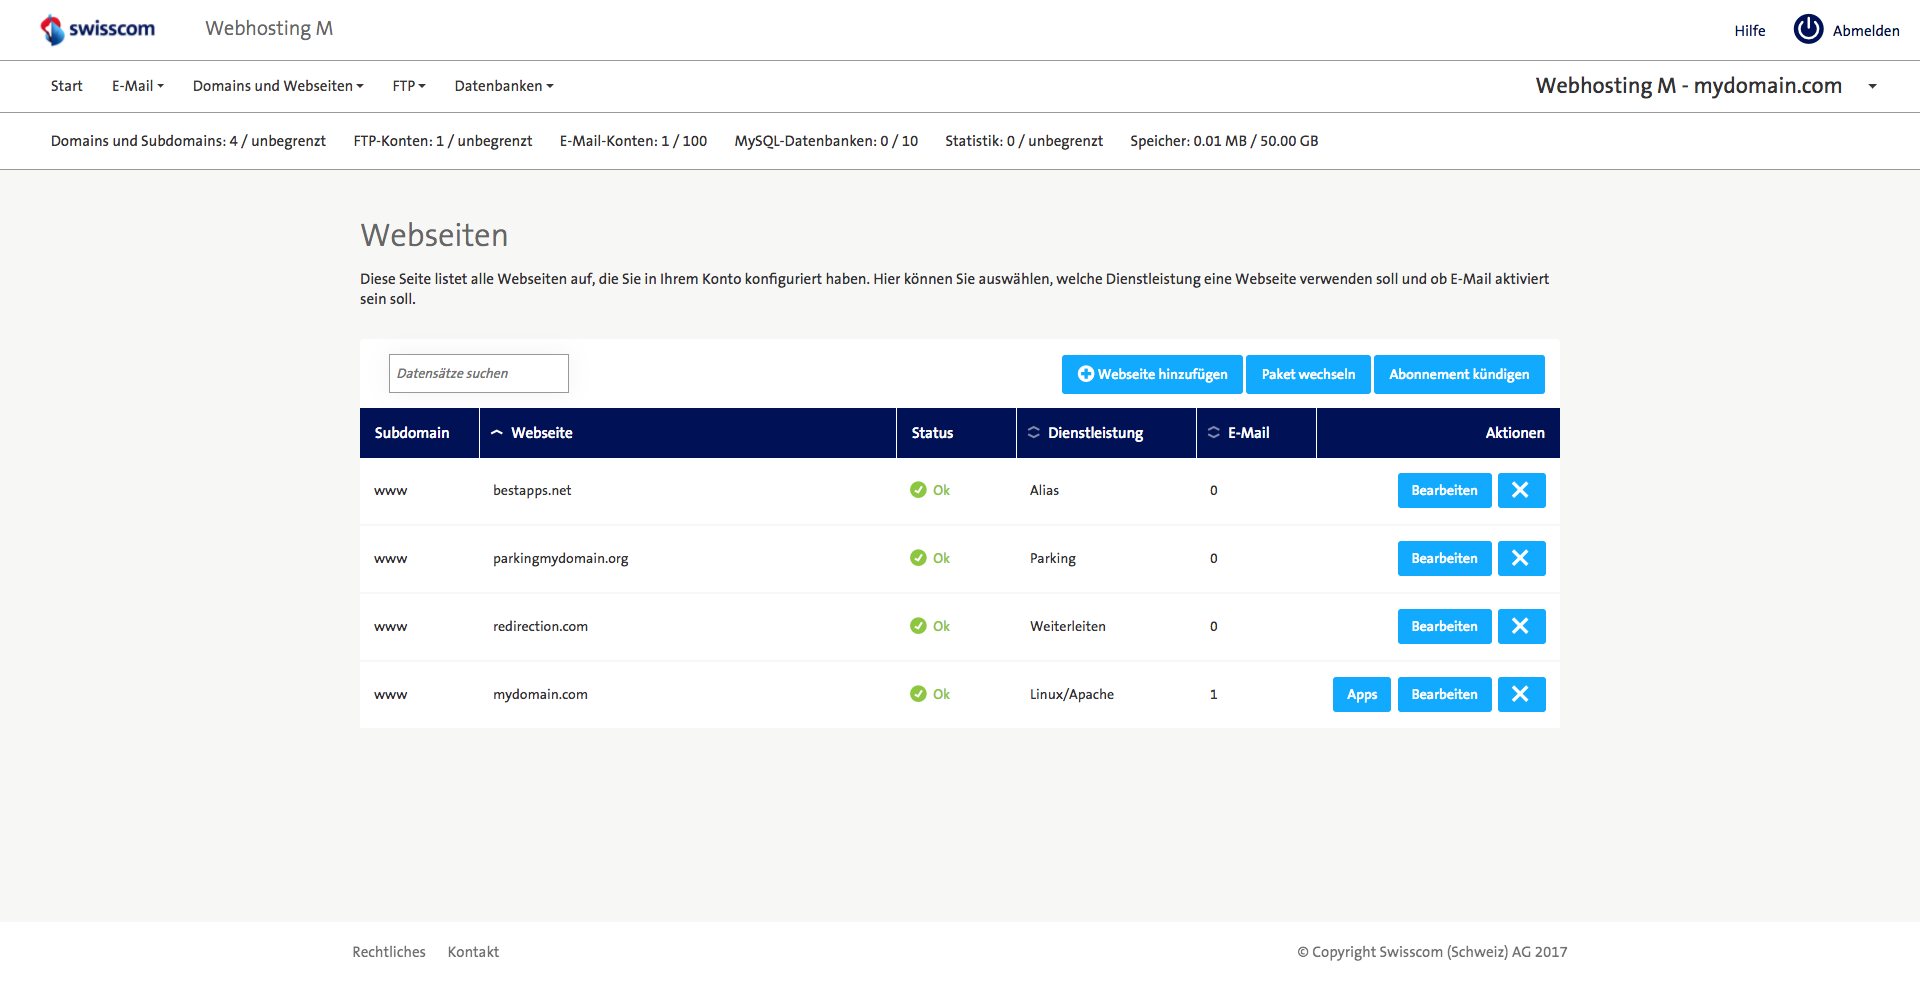Click the power icon next to Abmelden
1920x988 pixels.
click(1808, 29)
